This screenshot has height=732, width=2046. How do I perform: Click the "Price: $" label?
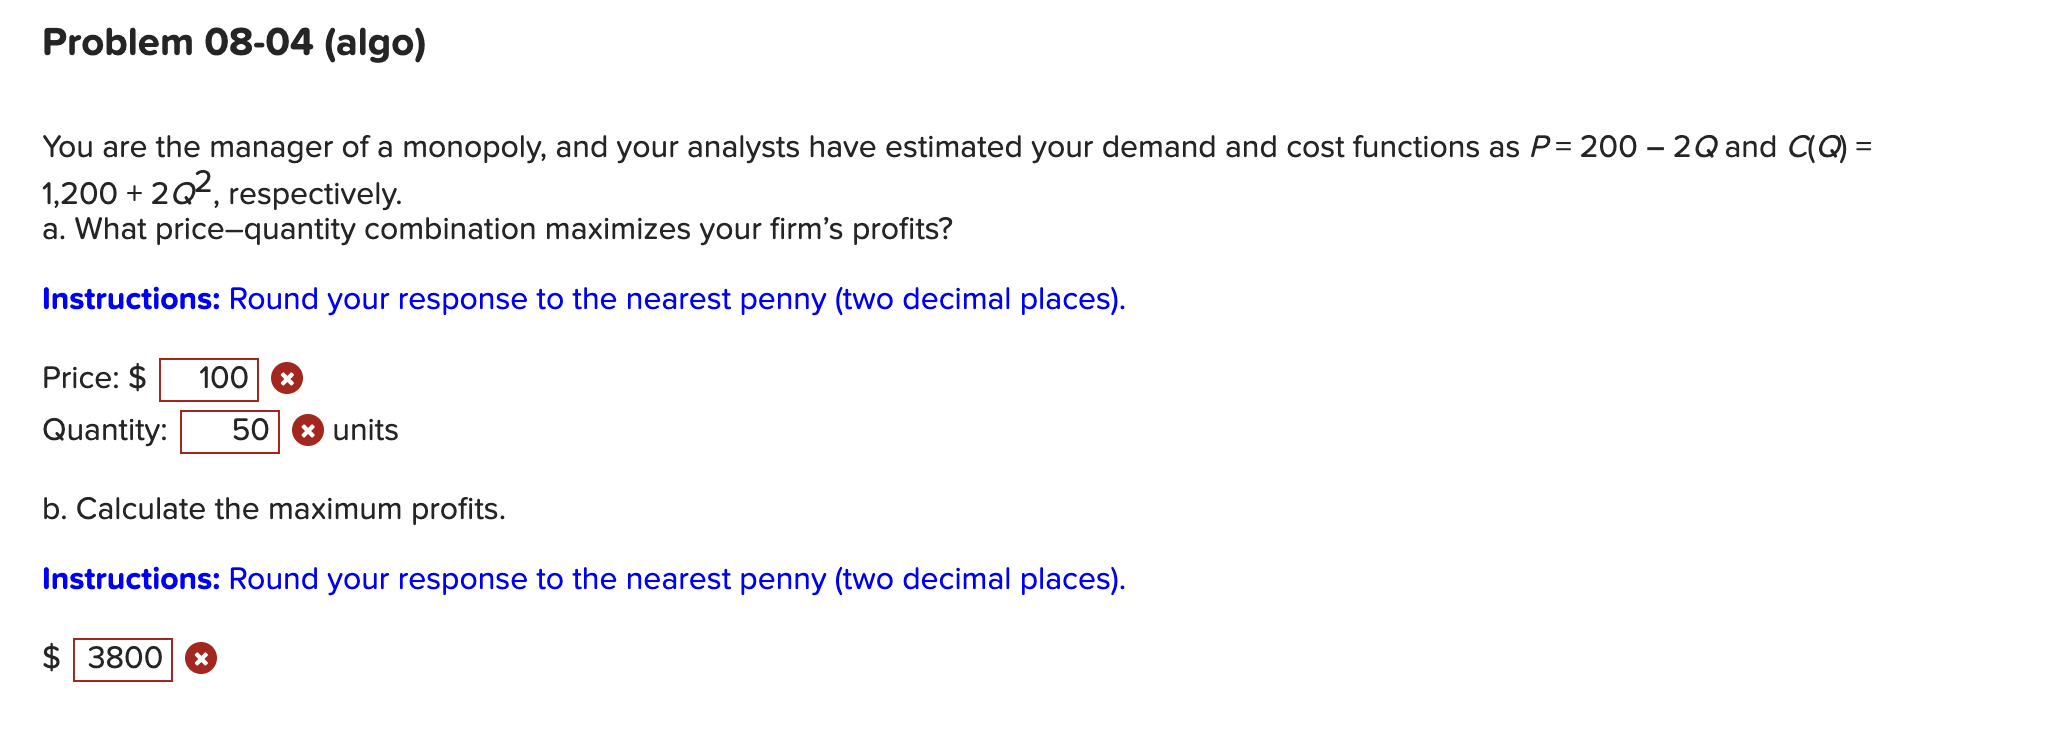[x=94, y=378]
